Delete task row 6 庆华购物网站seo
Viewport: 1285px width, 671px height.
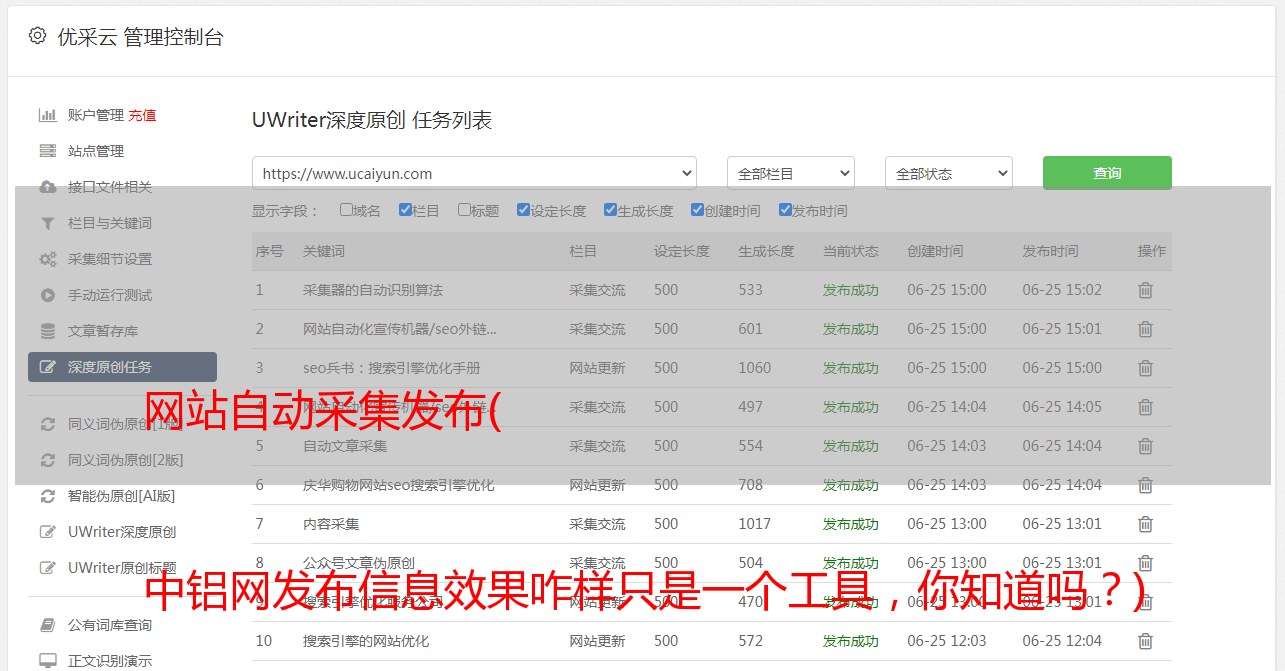click(x=1146, y=485)
